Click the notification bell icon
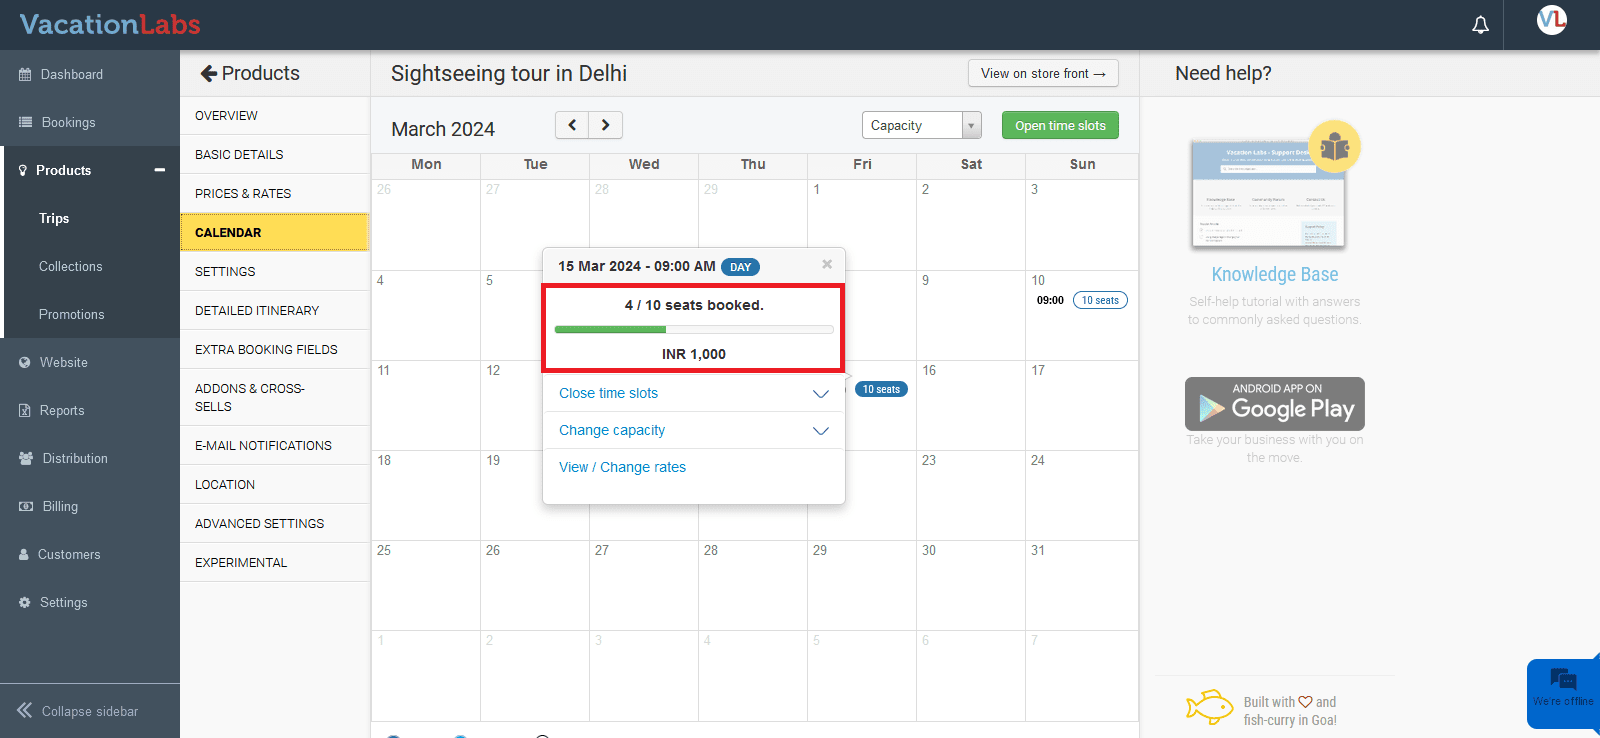1600x738 pixels. click(1480, 25)
